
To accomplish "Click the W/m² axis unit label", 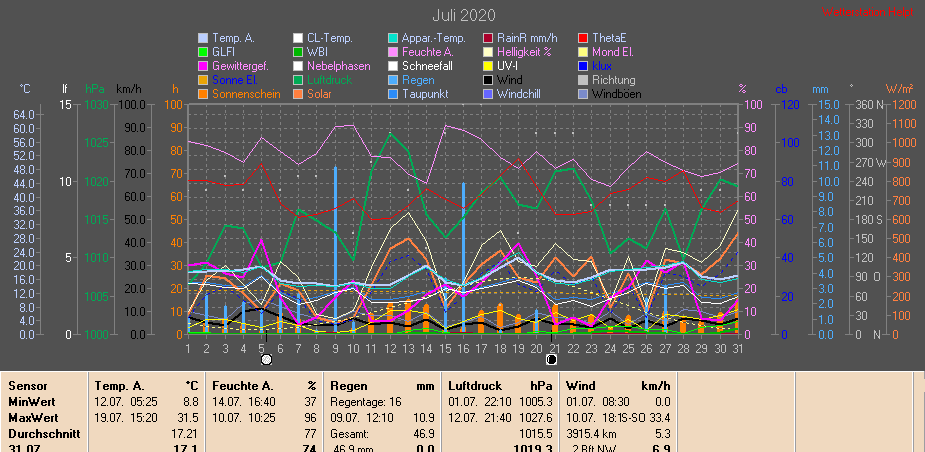I will coord(900,89).
